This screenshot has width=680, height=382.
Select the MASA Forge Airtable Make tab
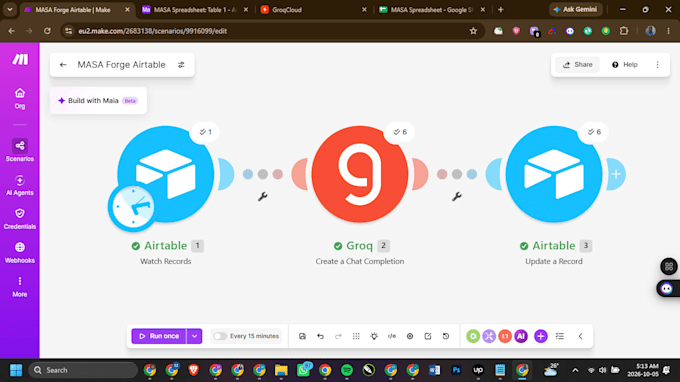coord(77,10)
